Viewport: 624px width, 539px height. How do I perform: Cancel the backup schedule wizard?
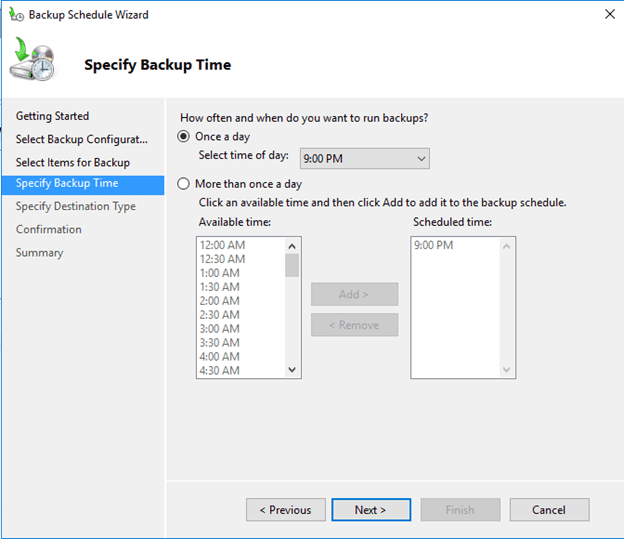550,510
